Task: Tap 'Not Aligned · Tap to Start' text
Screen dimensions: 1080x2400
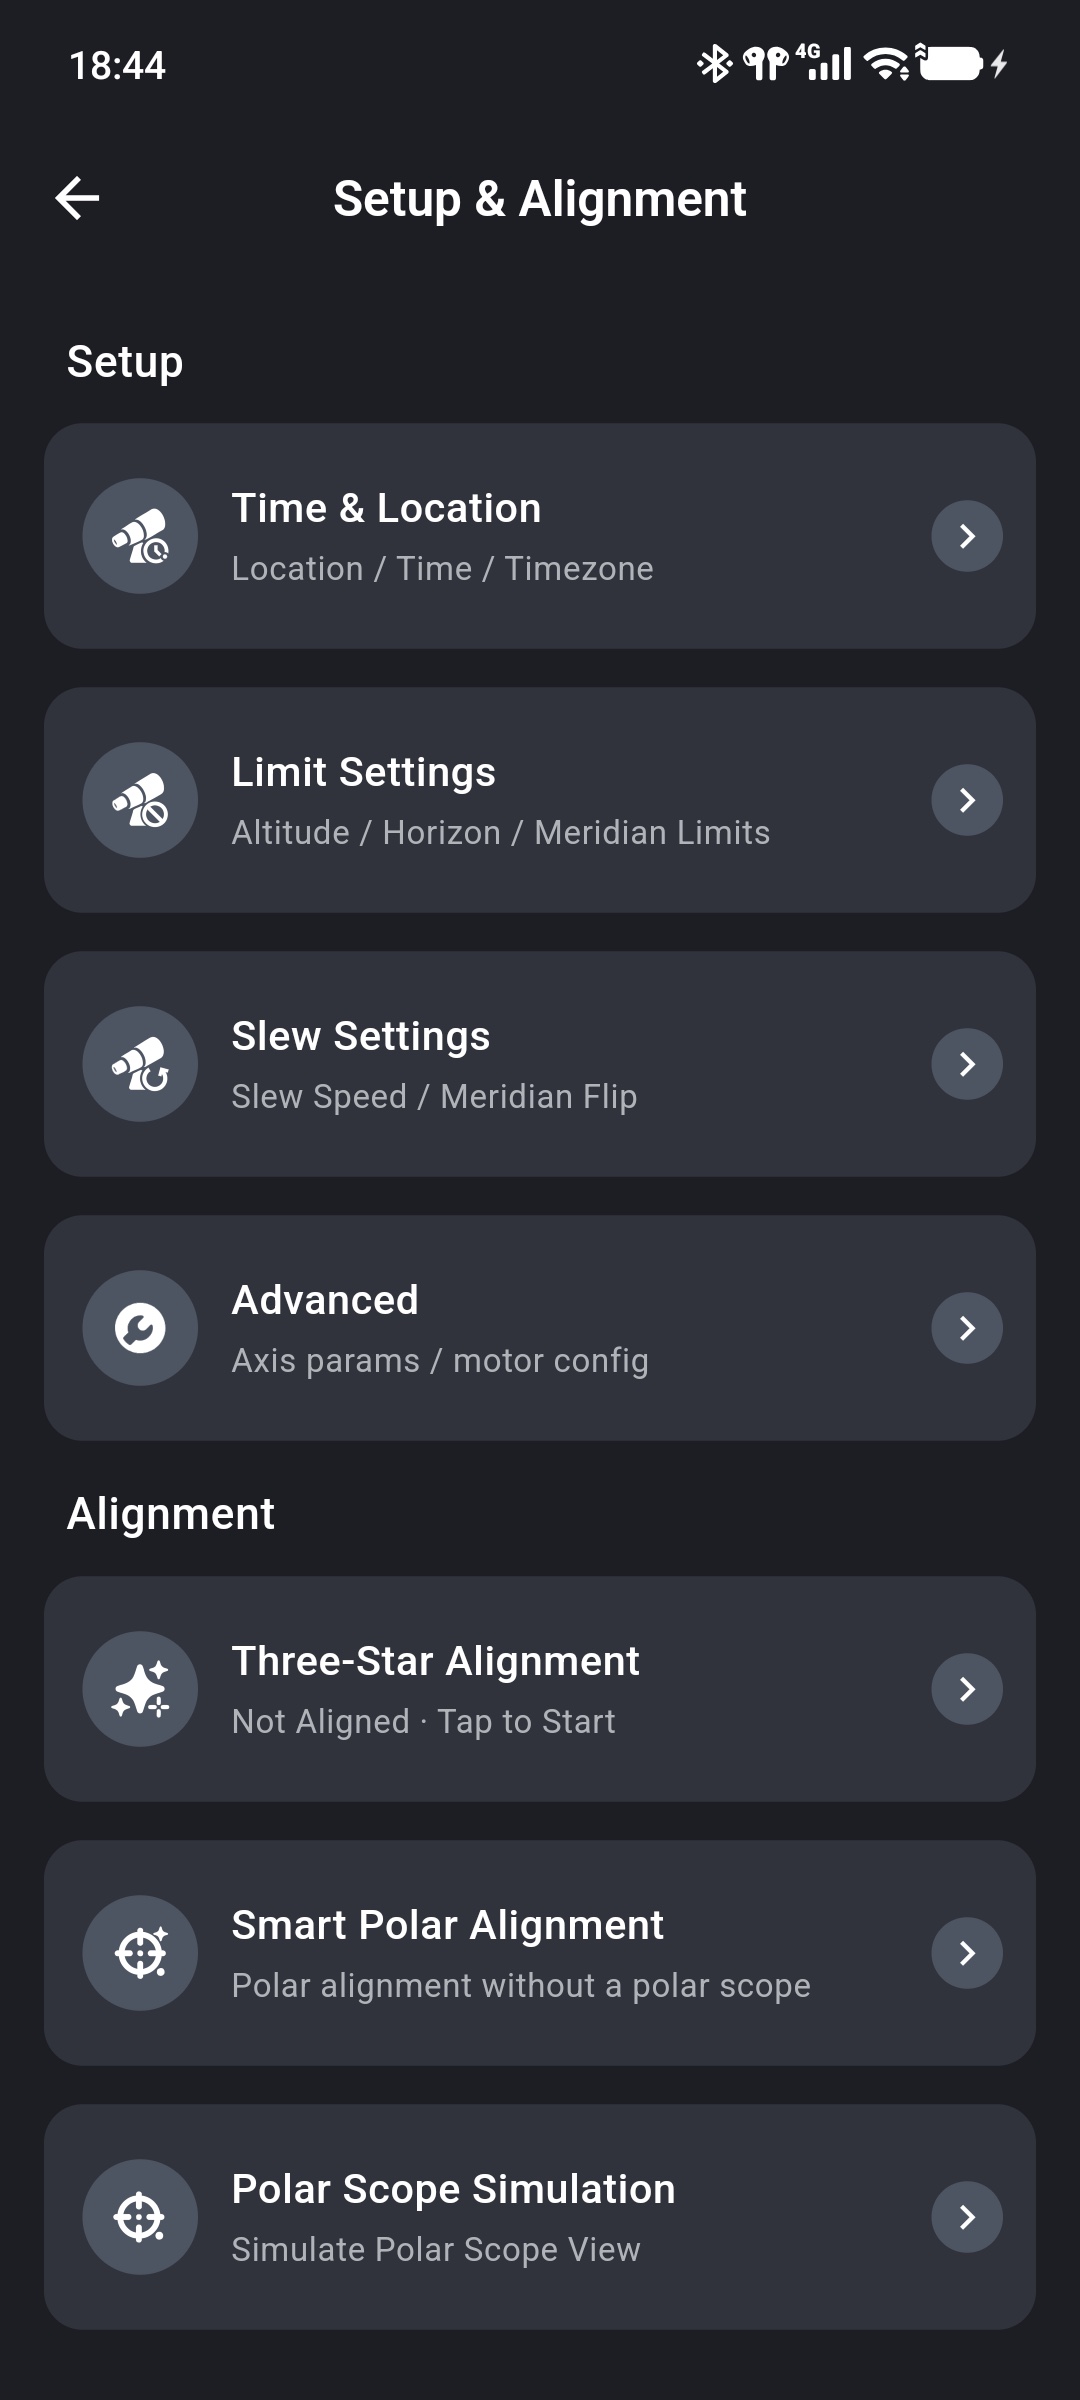Action: pos(423,1722)
